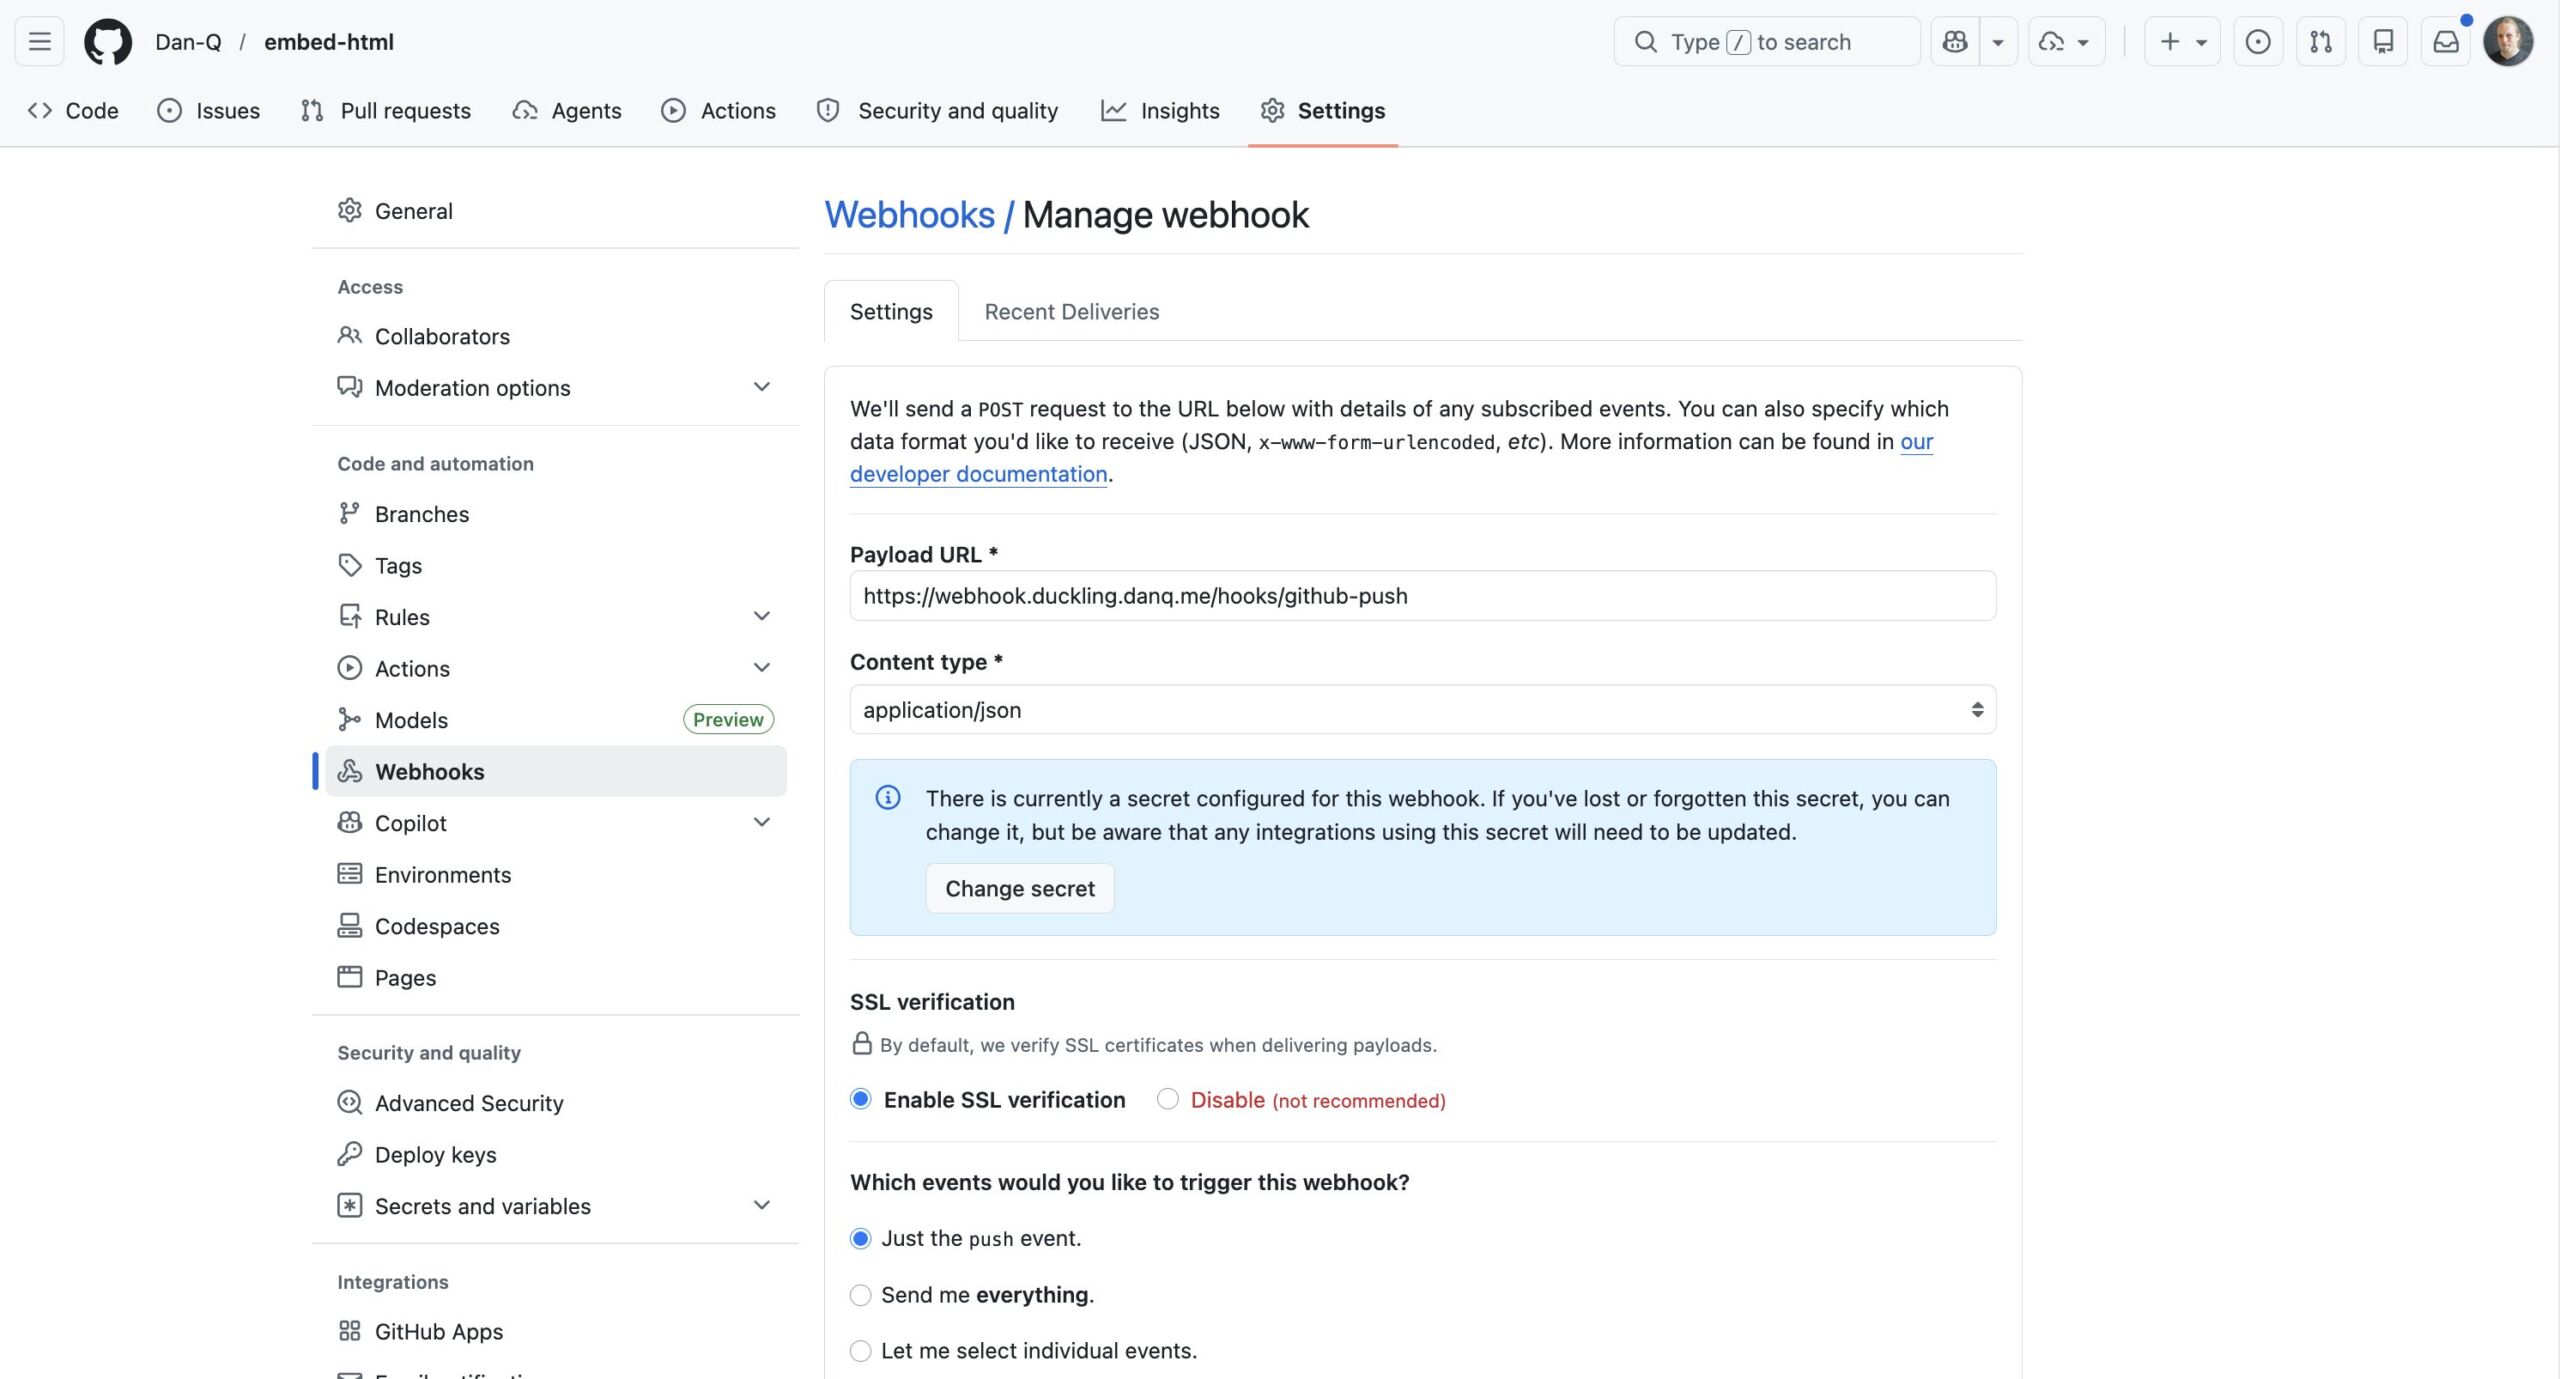The image size is (2560, 1379).
Task: Expand sidebar Actions section chevron
Action: click(762, 668)
